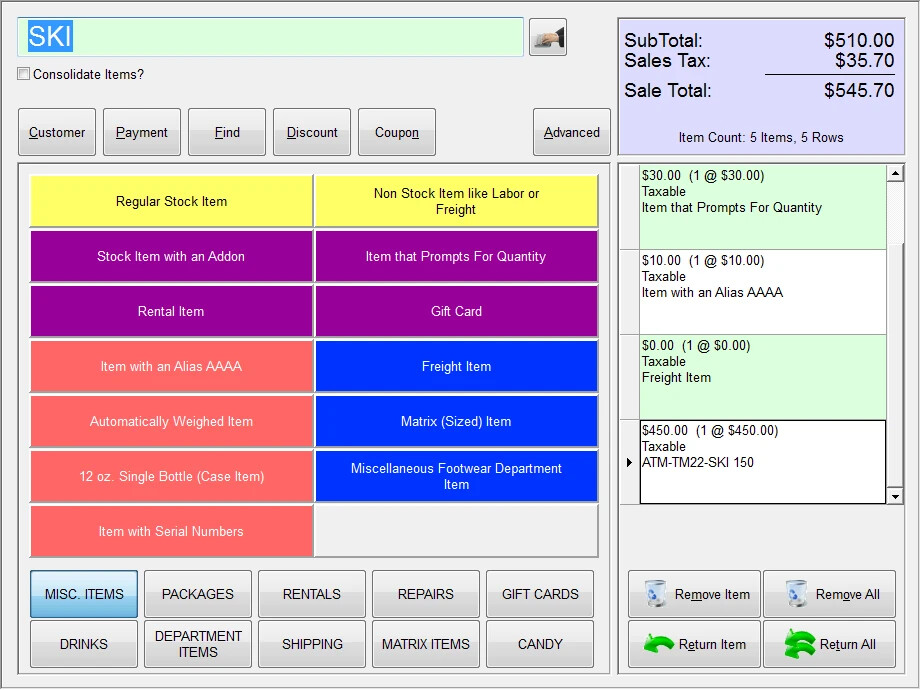Toggle the Consolidate Items checkbox
The image size is (921, 690).
23,74
